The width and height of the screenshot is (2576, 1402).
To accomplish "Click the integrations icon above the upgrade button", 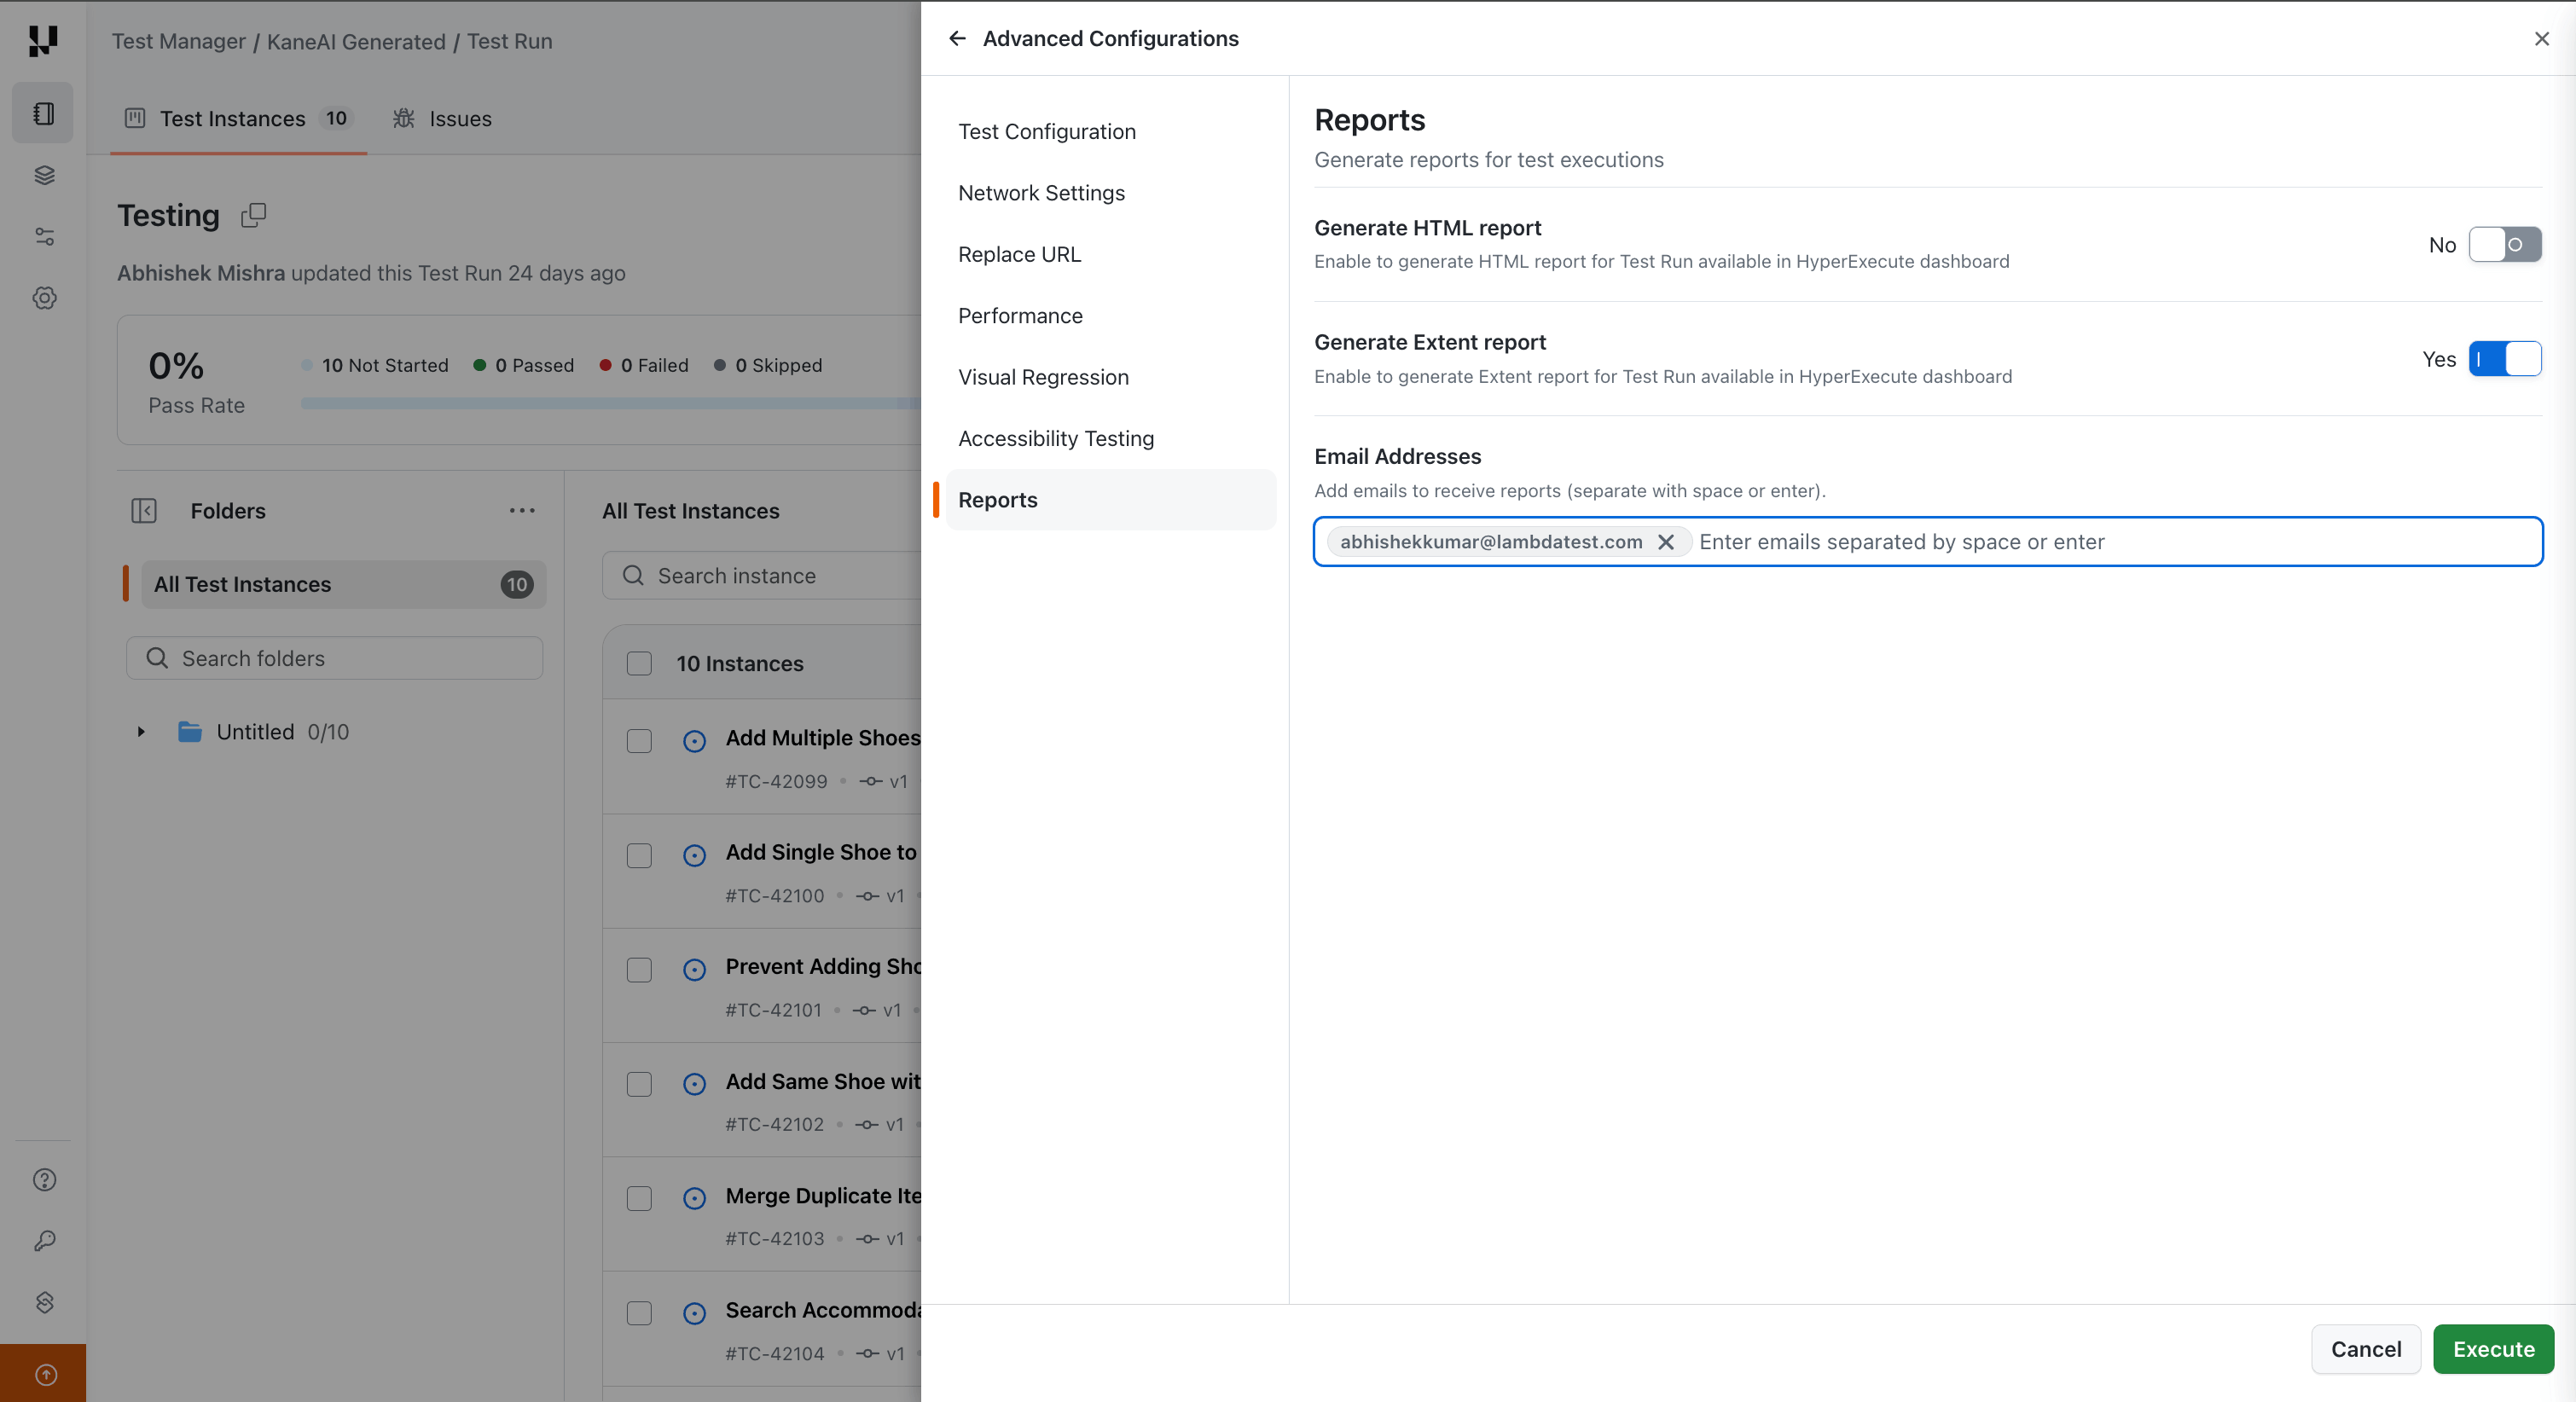I will (45, 1302).
